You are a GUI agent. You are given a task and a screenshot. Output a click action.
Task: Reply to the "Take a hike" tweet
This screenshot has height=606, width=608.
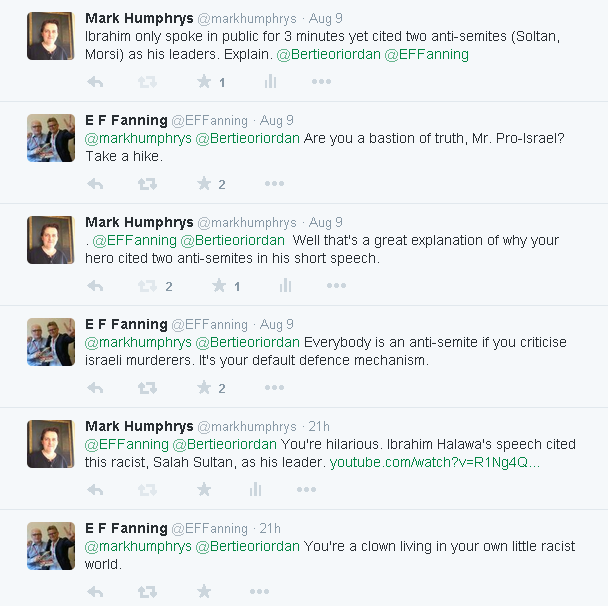pos(95,184)
